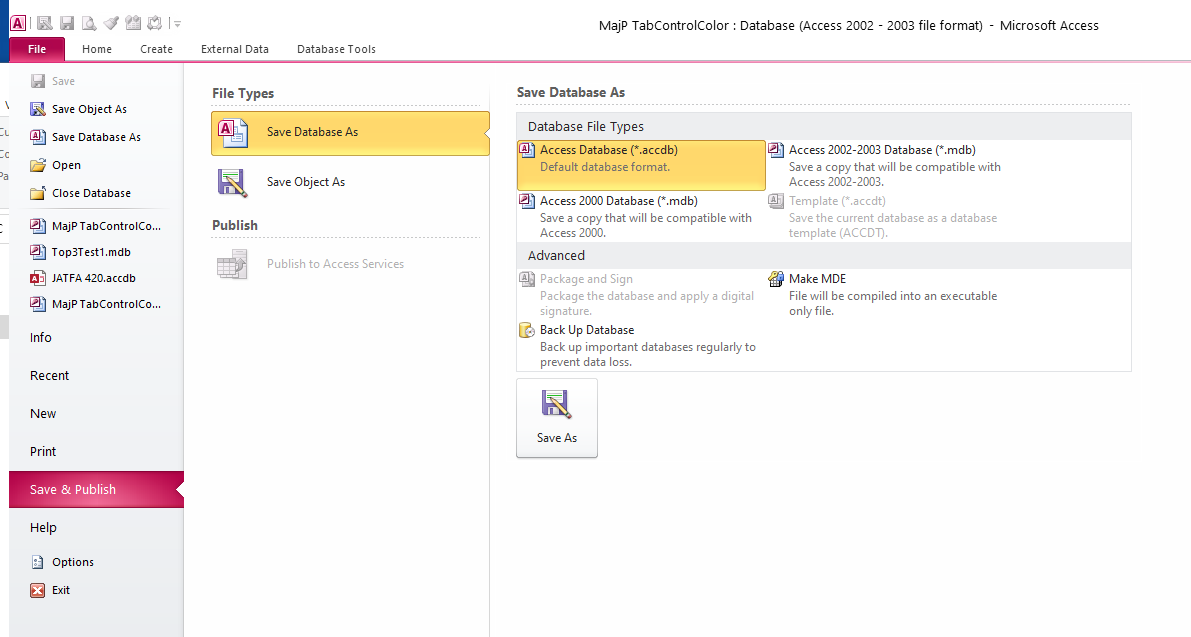Select the New section in backstage
The image size is (1191, 637).
(x=43, y=414)
